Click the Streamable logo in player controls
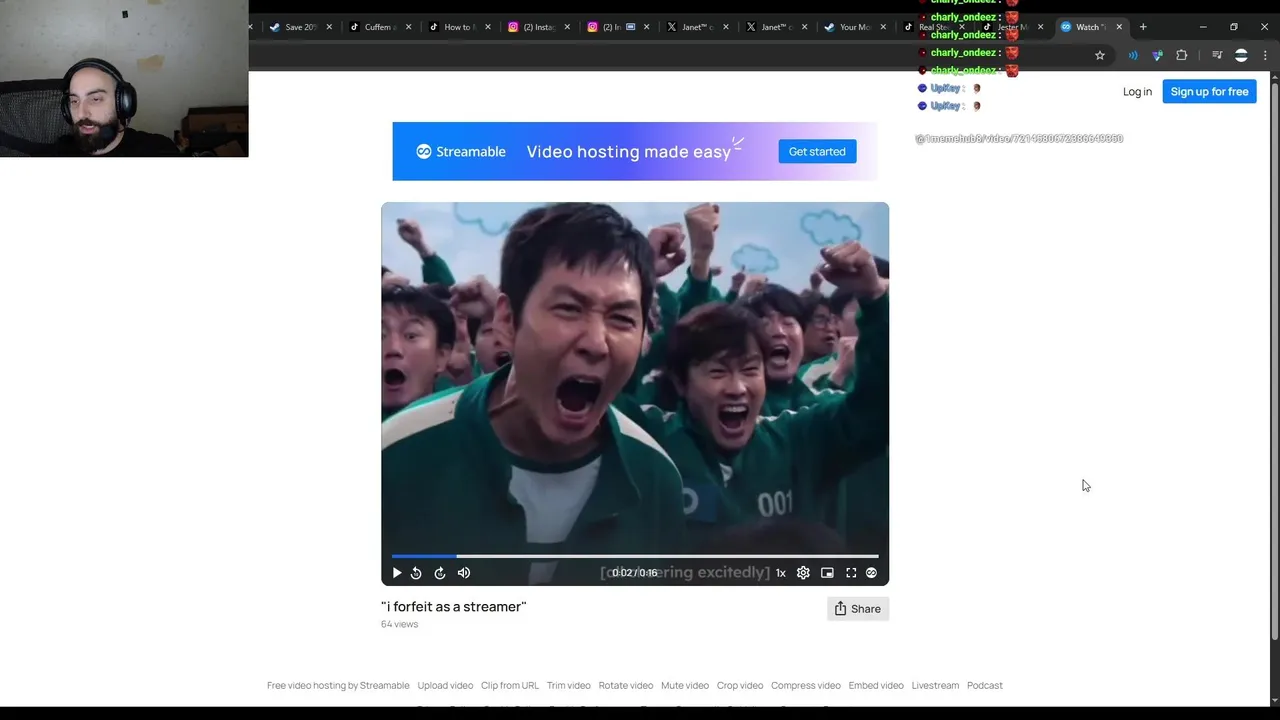The width and height of the screenshot is (1280, 720). (x=871, y=573)
